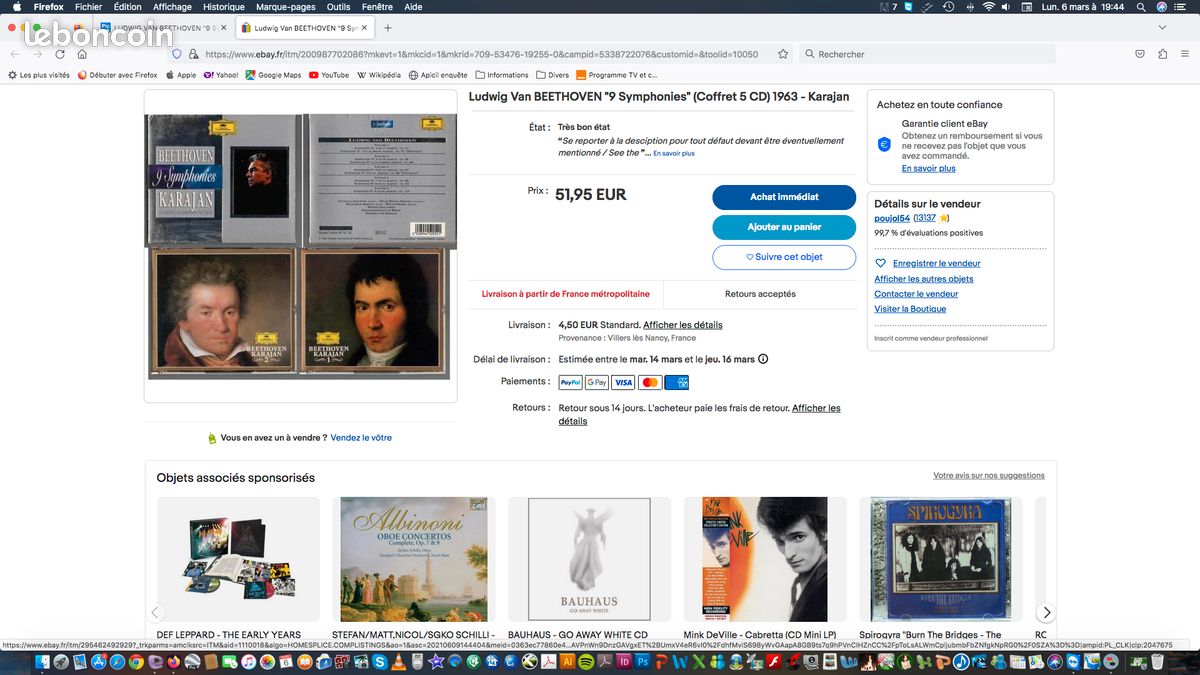Screen dimensions: 1200x675
Task: Click Vendez le vôtre link
Action: tap(361, 438)
